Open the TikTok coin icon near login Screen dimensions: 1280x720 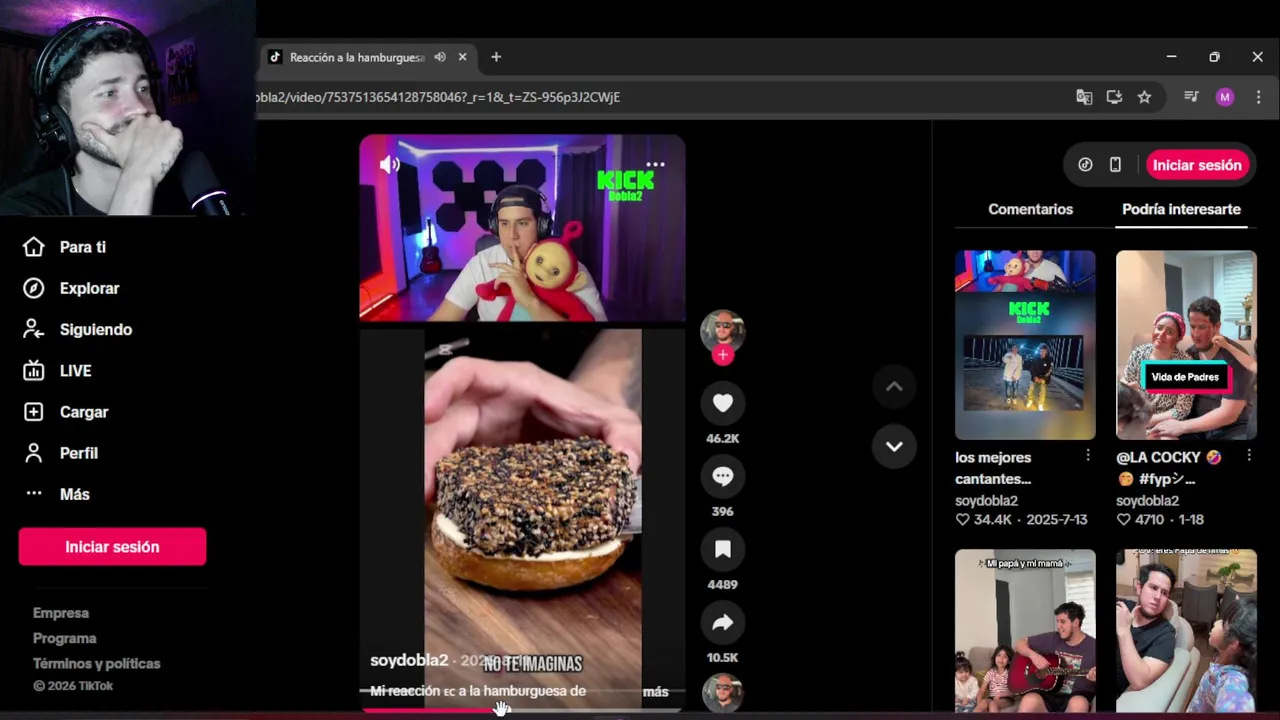(1085, 165)
